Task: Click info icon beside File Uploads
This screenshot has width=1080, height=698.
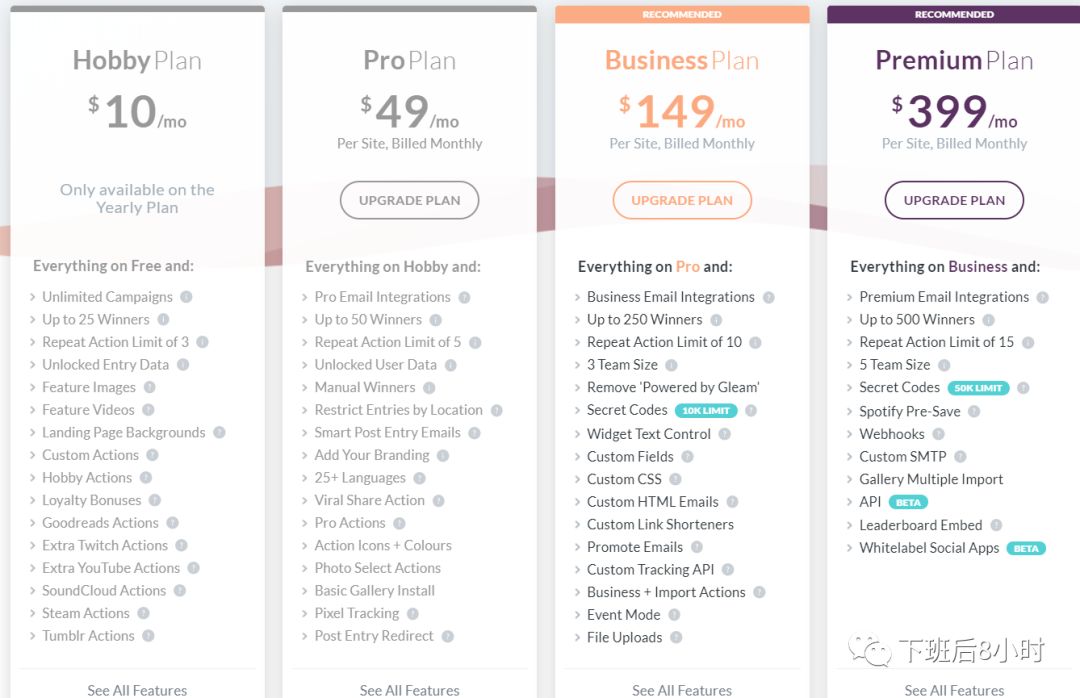Action: coord(676,638)
